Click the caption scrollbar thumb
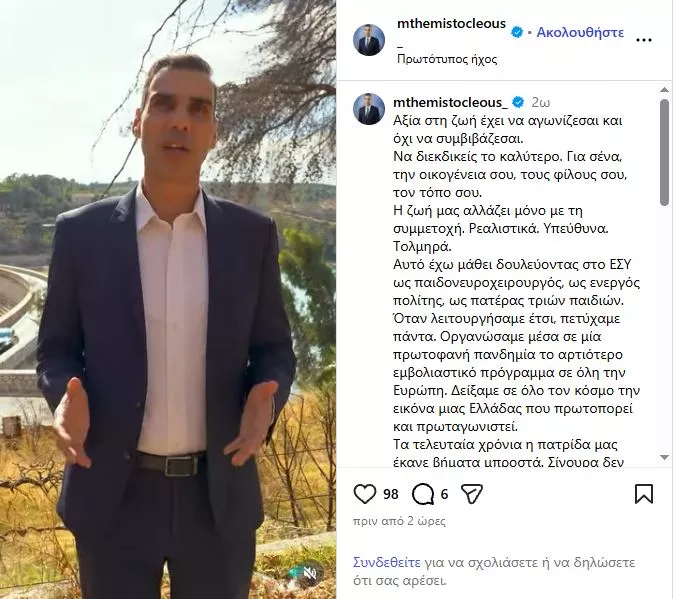The width and height of the screenshot is (673, 599). point(664,152)
